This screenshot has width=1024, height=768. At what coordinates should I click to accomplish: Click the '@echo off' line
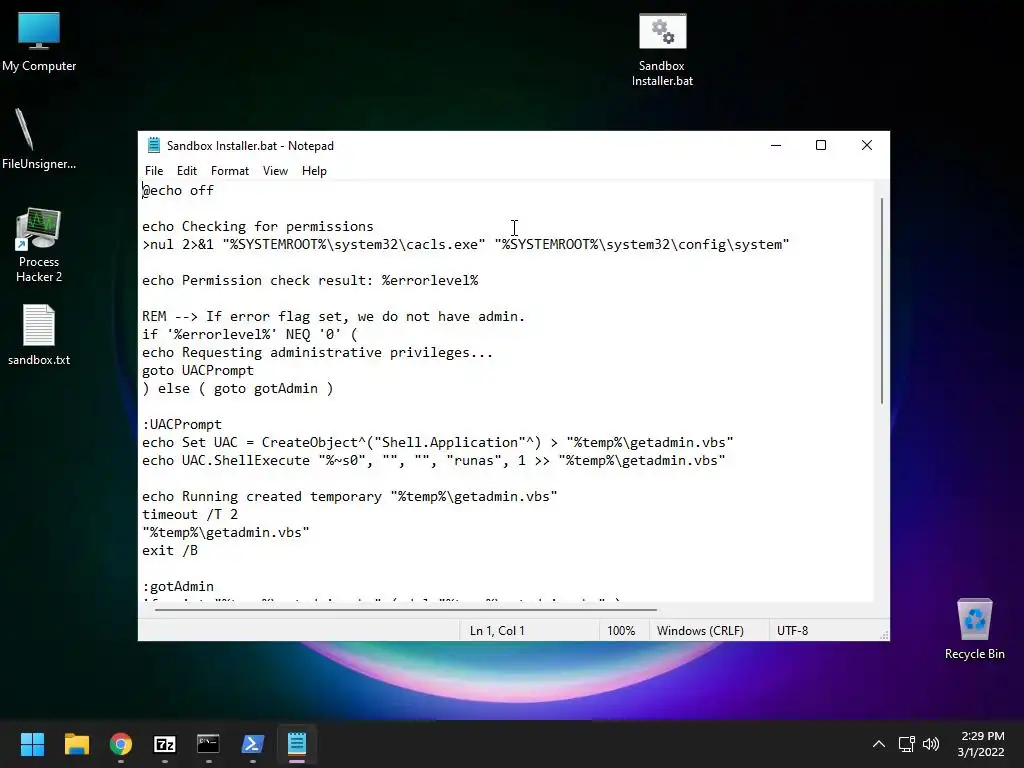[178, 190]
